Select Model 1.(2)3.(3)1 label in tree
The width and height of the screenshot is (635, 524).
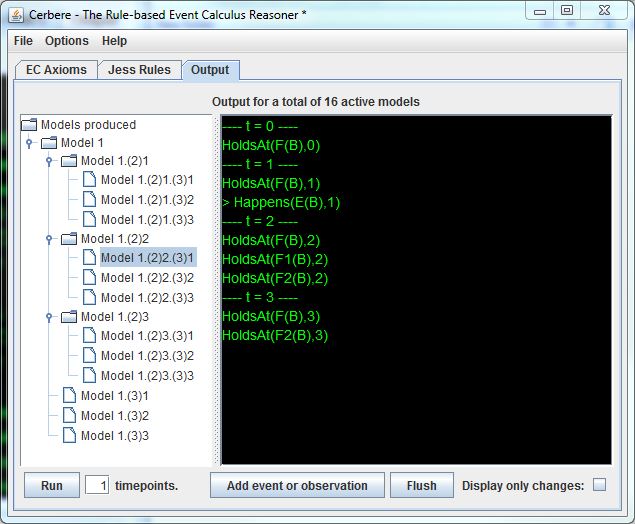coord(147,336)
